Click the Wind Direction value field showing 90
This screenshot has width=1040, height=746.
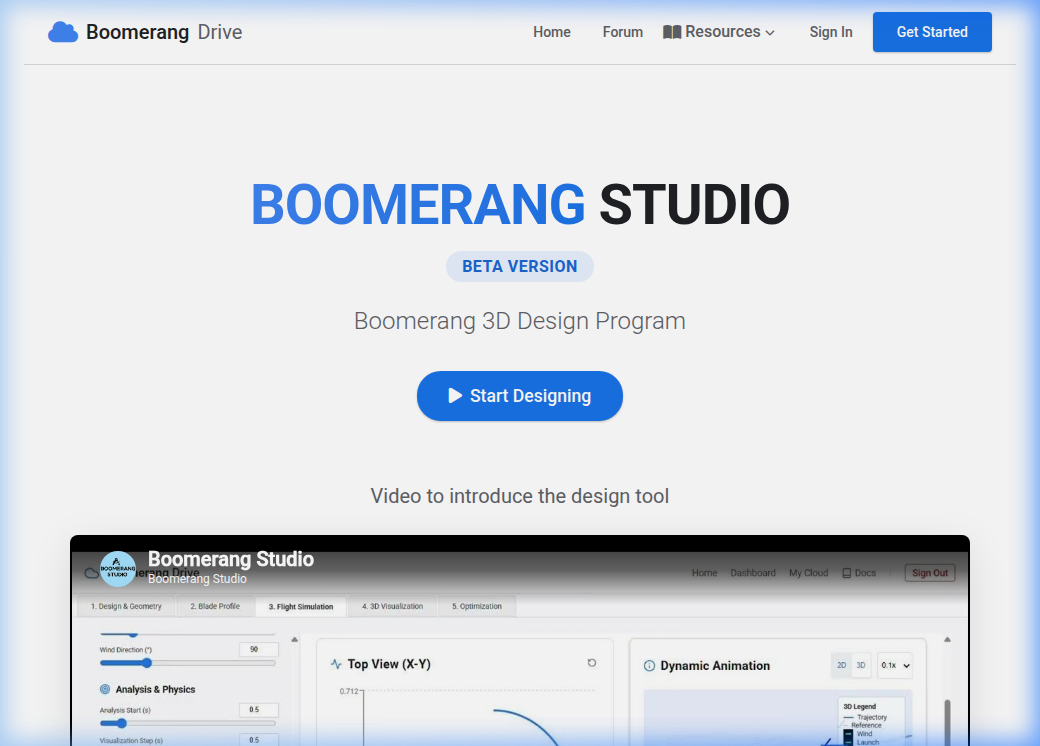coord(259,649)
